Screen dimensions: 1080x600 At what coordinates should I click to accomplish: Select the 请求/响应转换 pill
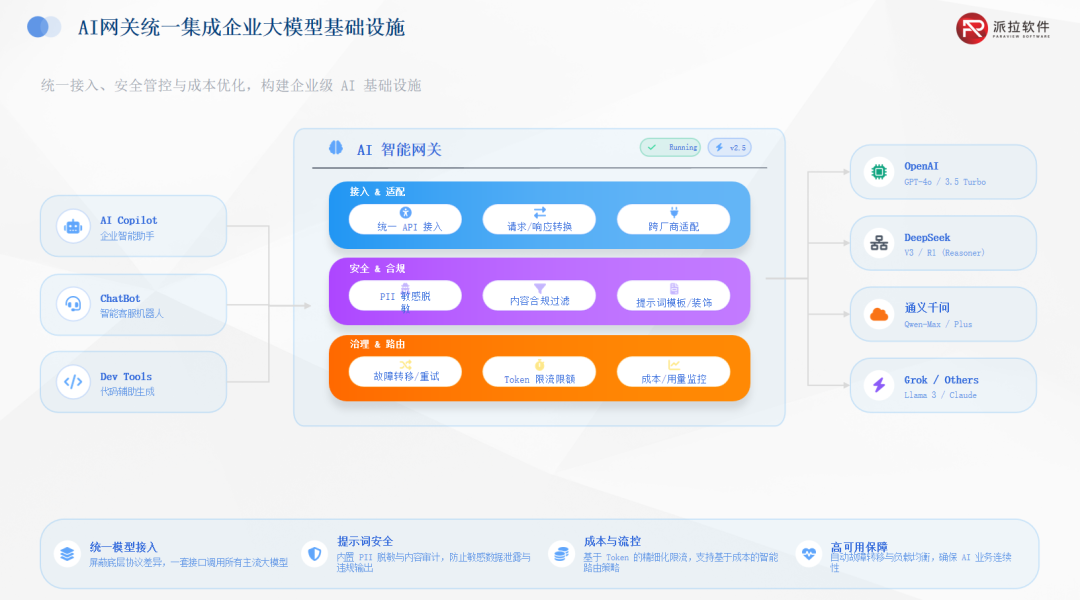(x=539, y=219)
